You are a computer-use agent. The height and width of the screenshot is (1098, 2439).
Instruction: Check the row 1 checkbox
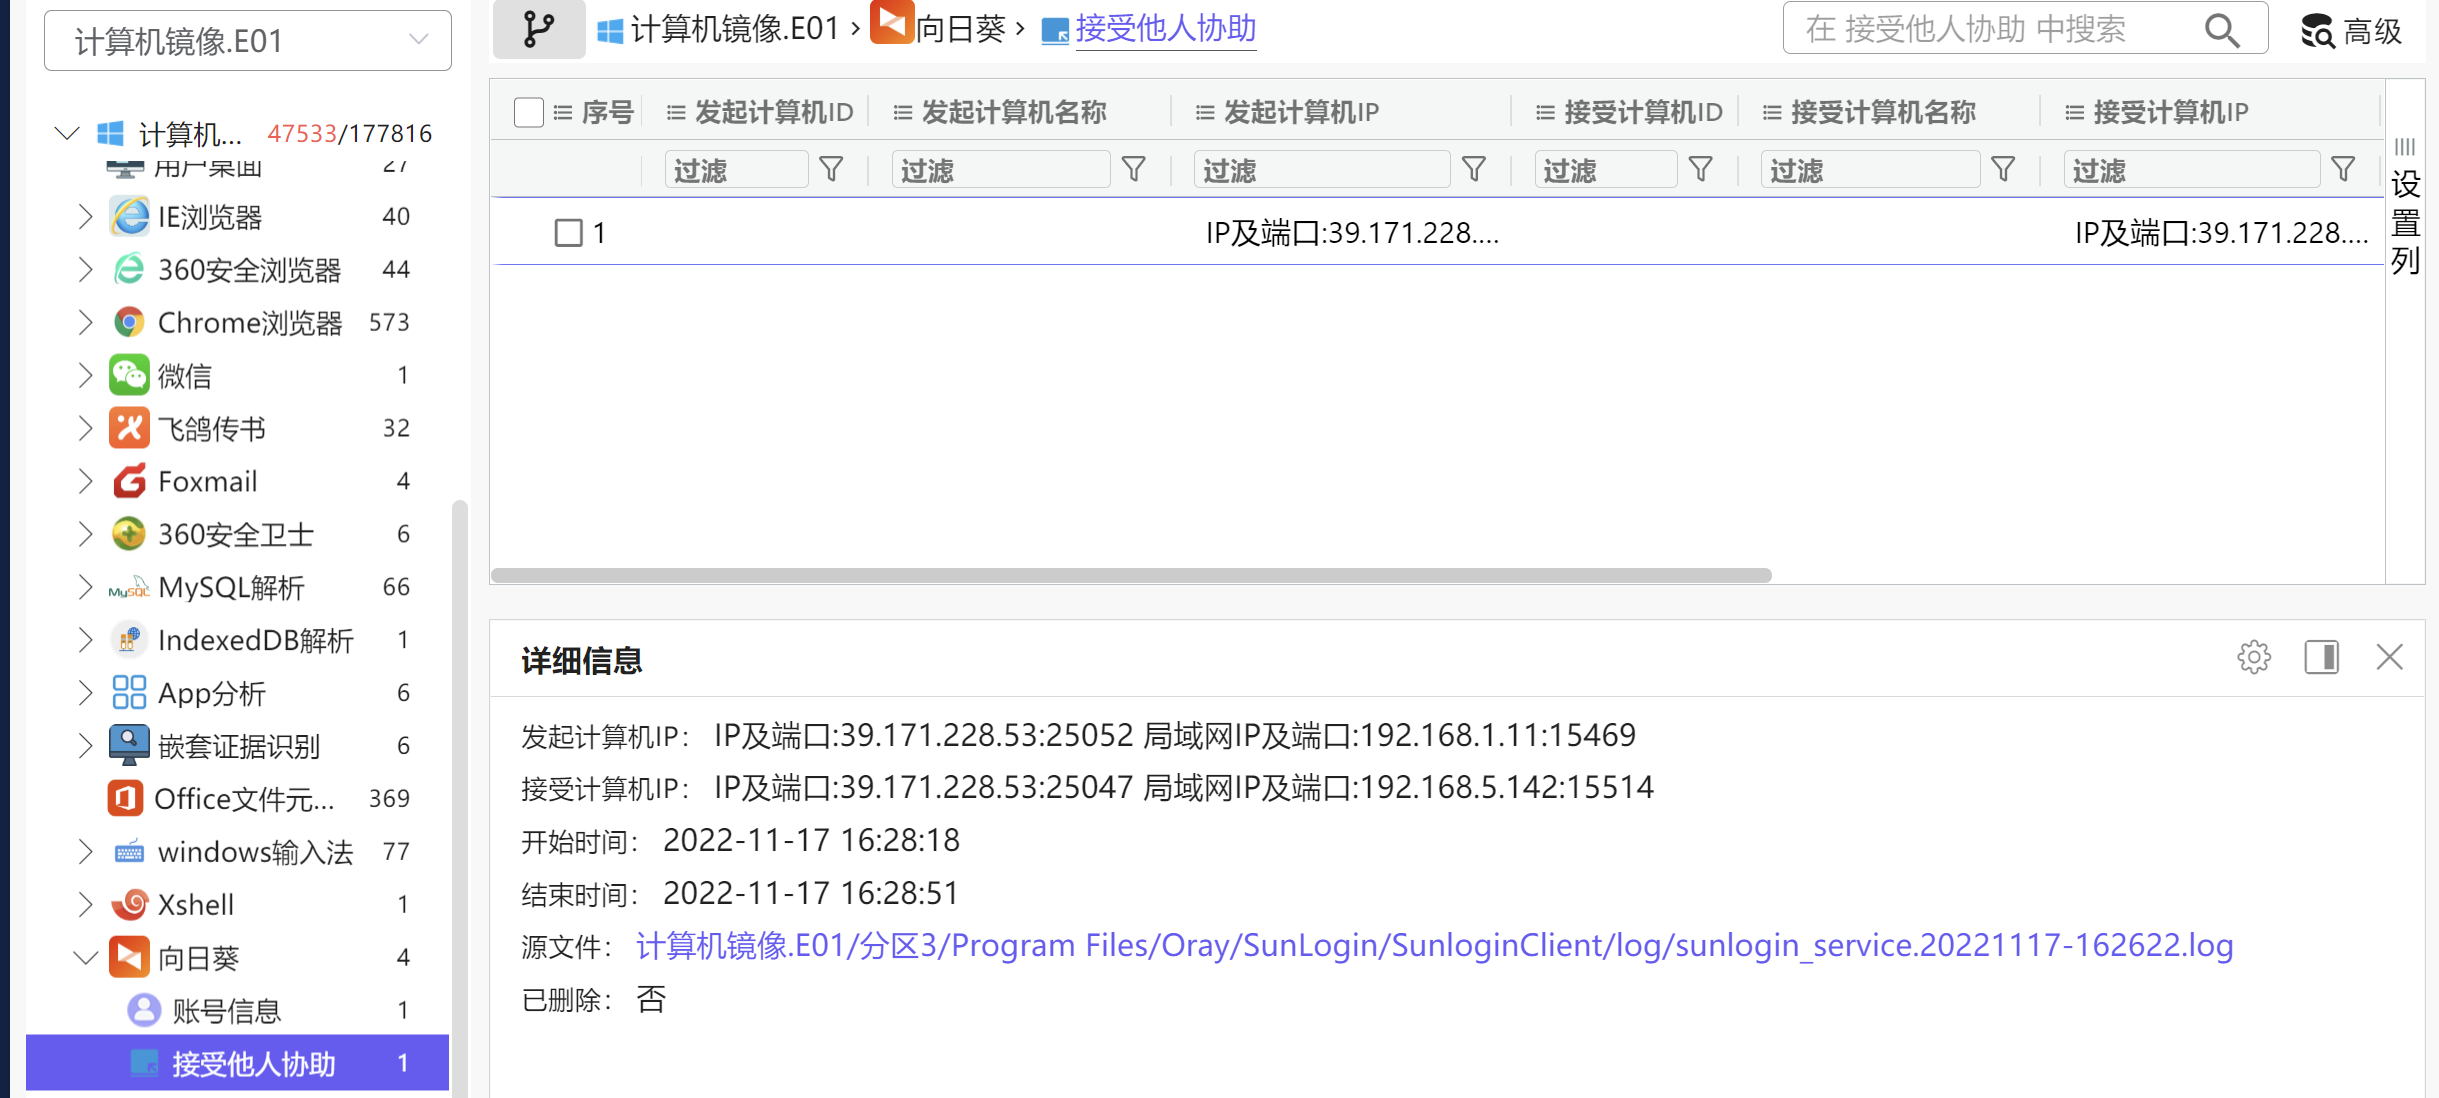pos(568,233)
